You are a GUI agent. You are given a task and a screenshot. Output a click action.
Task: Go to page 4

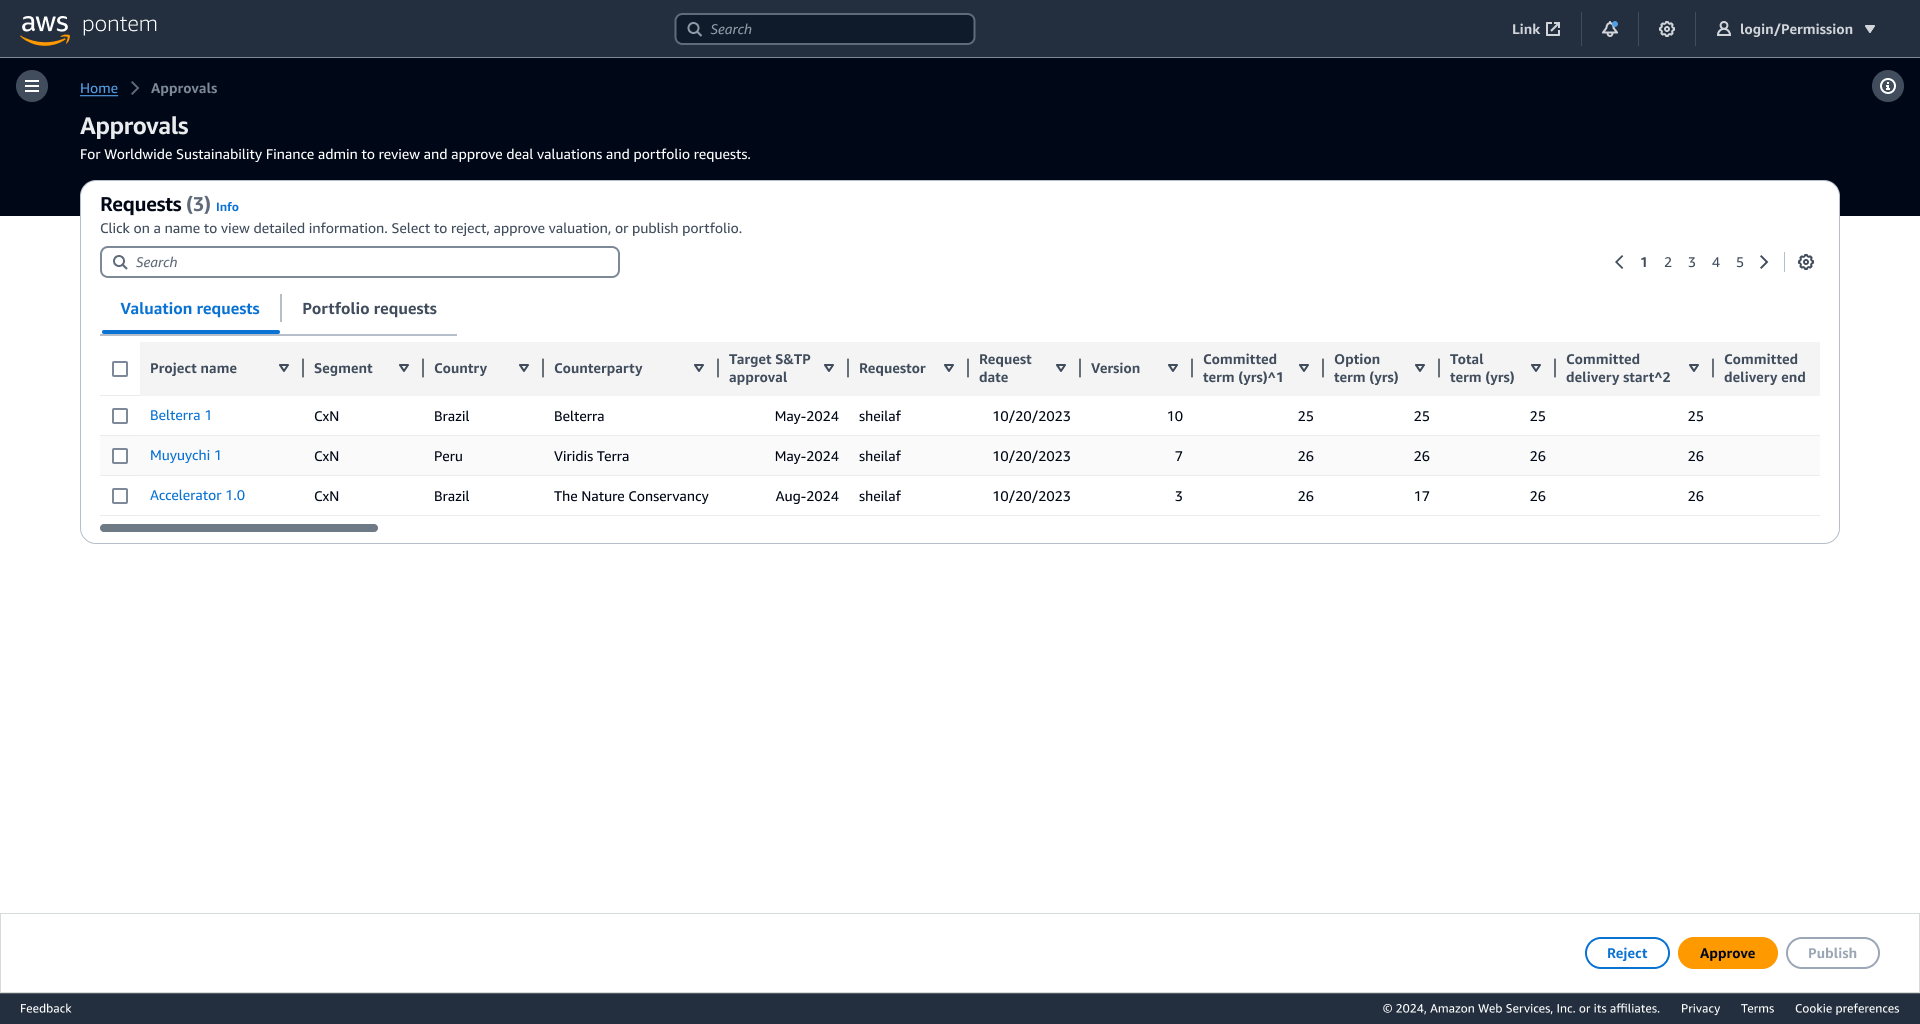pos(1716,262)
